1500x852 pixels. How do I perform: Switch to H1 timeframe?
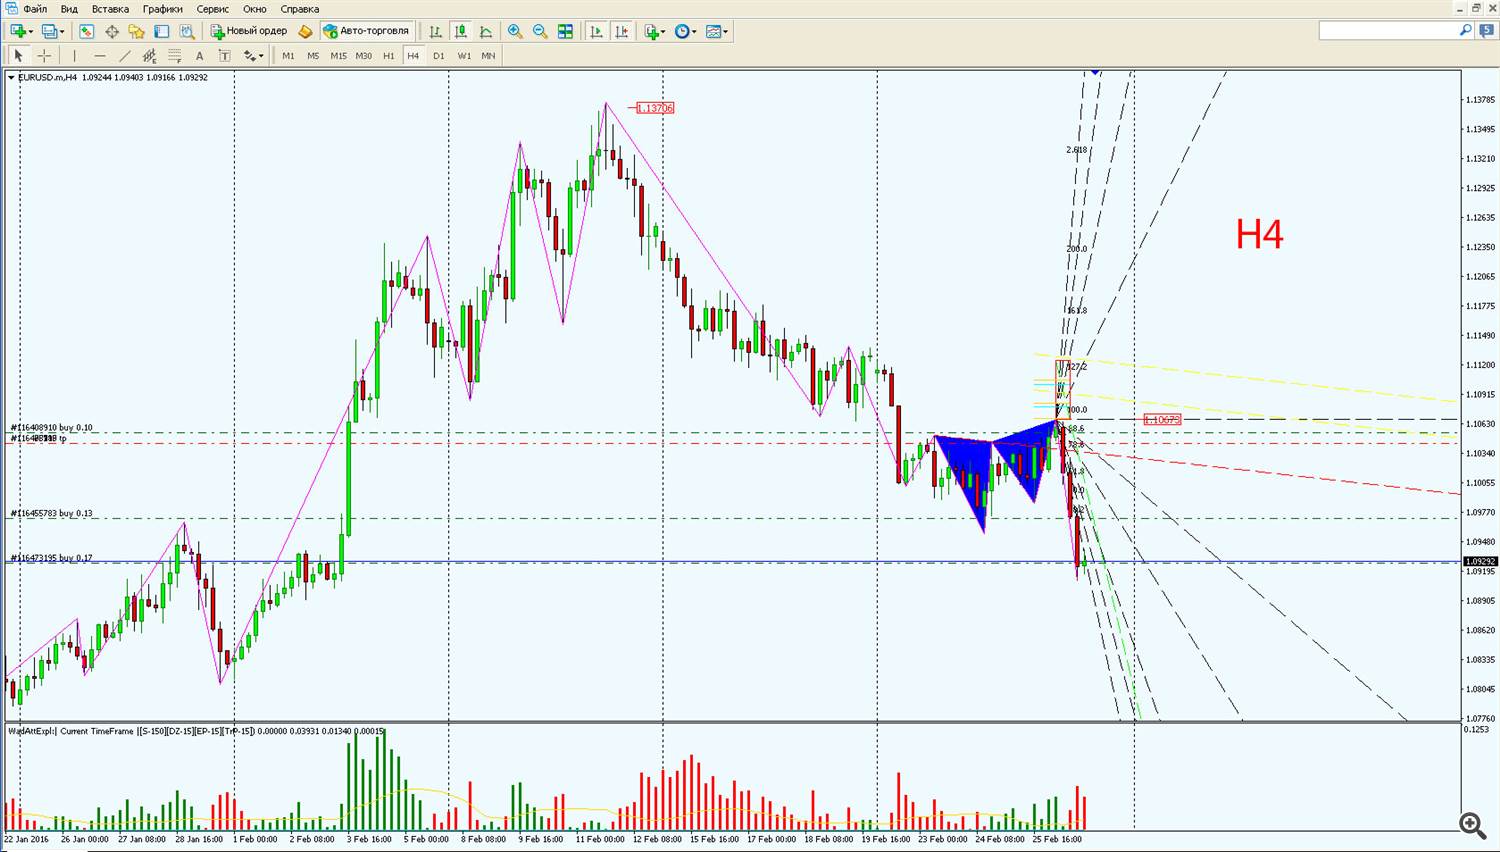pos(388,56)
